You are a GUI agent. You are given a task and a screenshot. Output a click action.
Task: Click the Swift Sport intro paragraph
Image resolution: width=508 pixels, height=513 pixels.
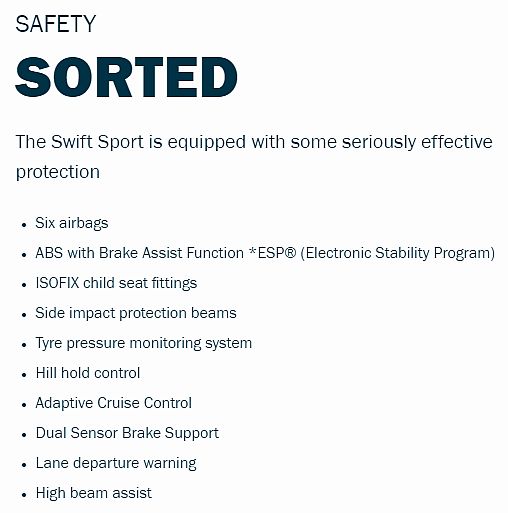tap(254, 157)
